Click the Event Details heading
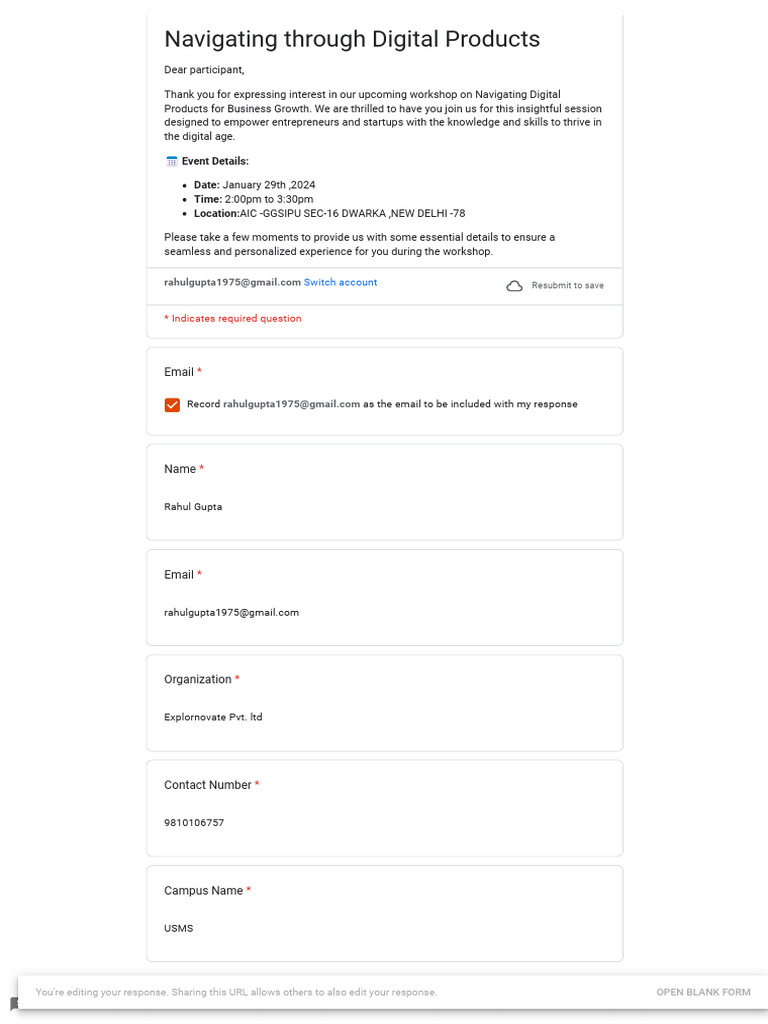The height and width of the screenshot is (1024, 768). (x=215, y=161)
